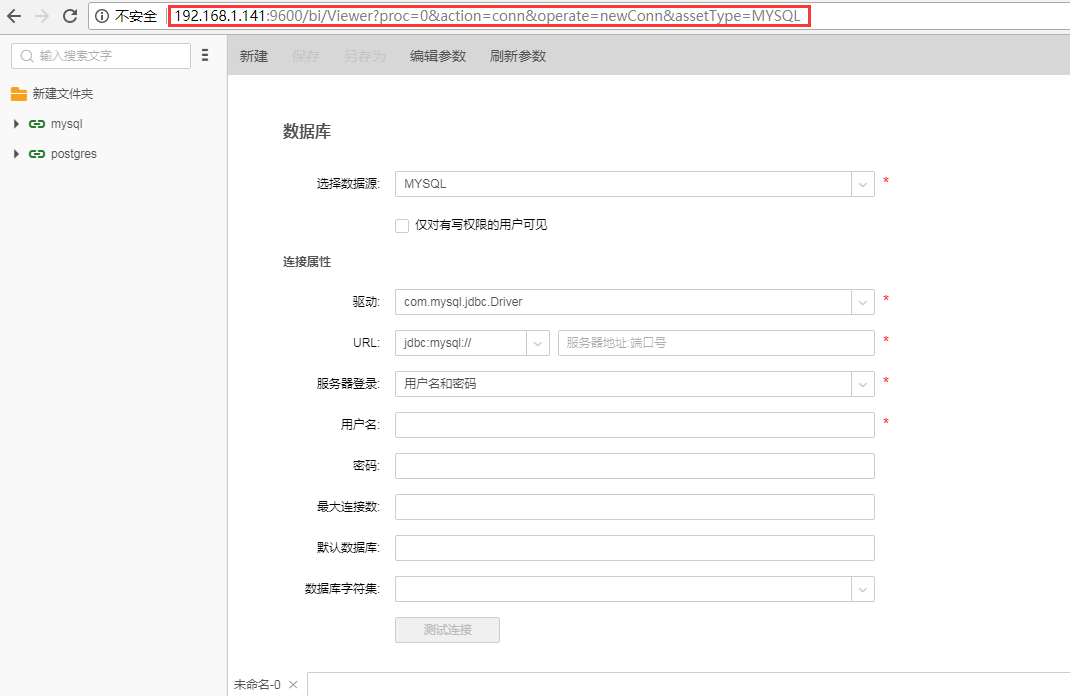Click the 测试连接 button
This screenshot has height=696, width=1070.
448,630
